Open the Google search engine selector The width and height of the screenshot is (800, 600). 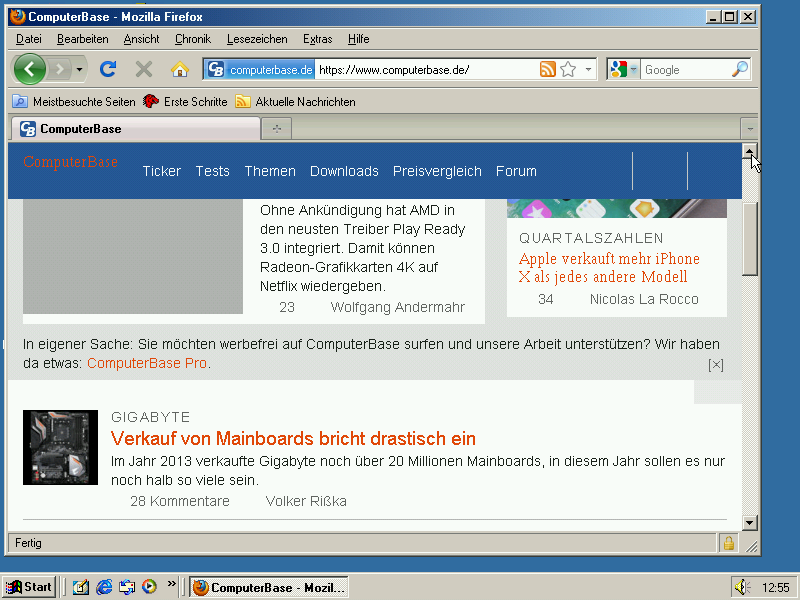click(624, 69)
